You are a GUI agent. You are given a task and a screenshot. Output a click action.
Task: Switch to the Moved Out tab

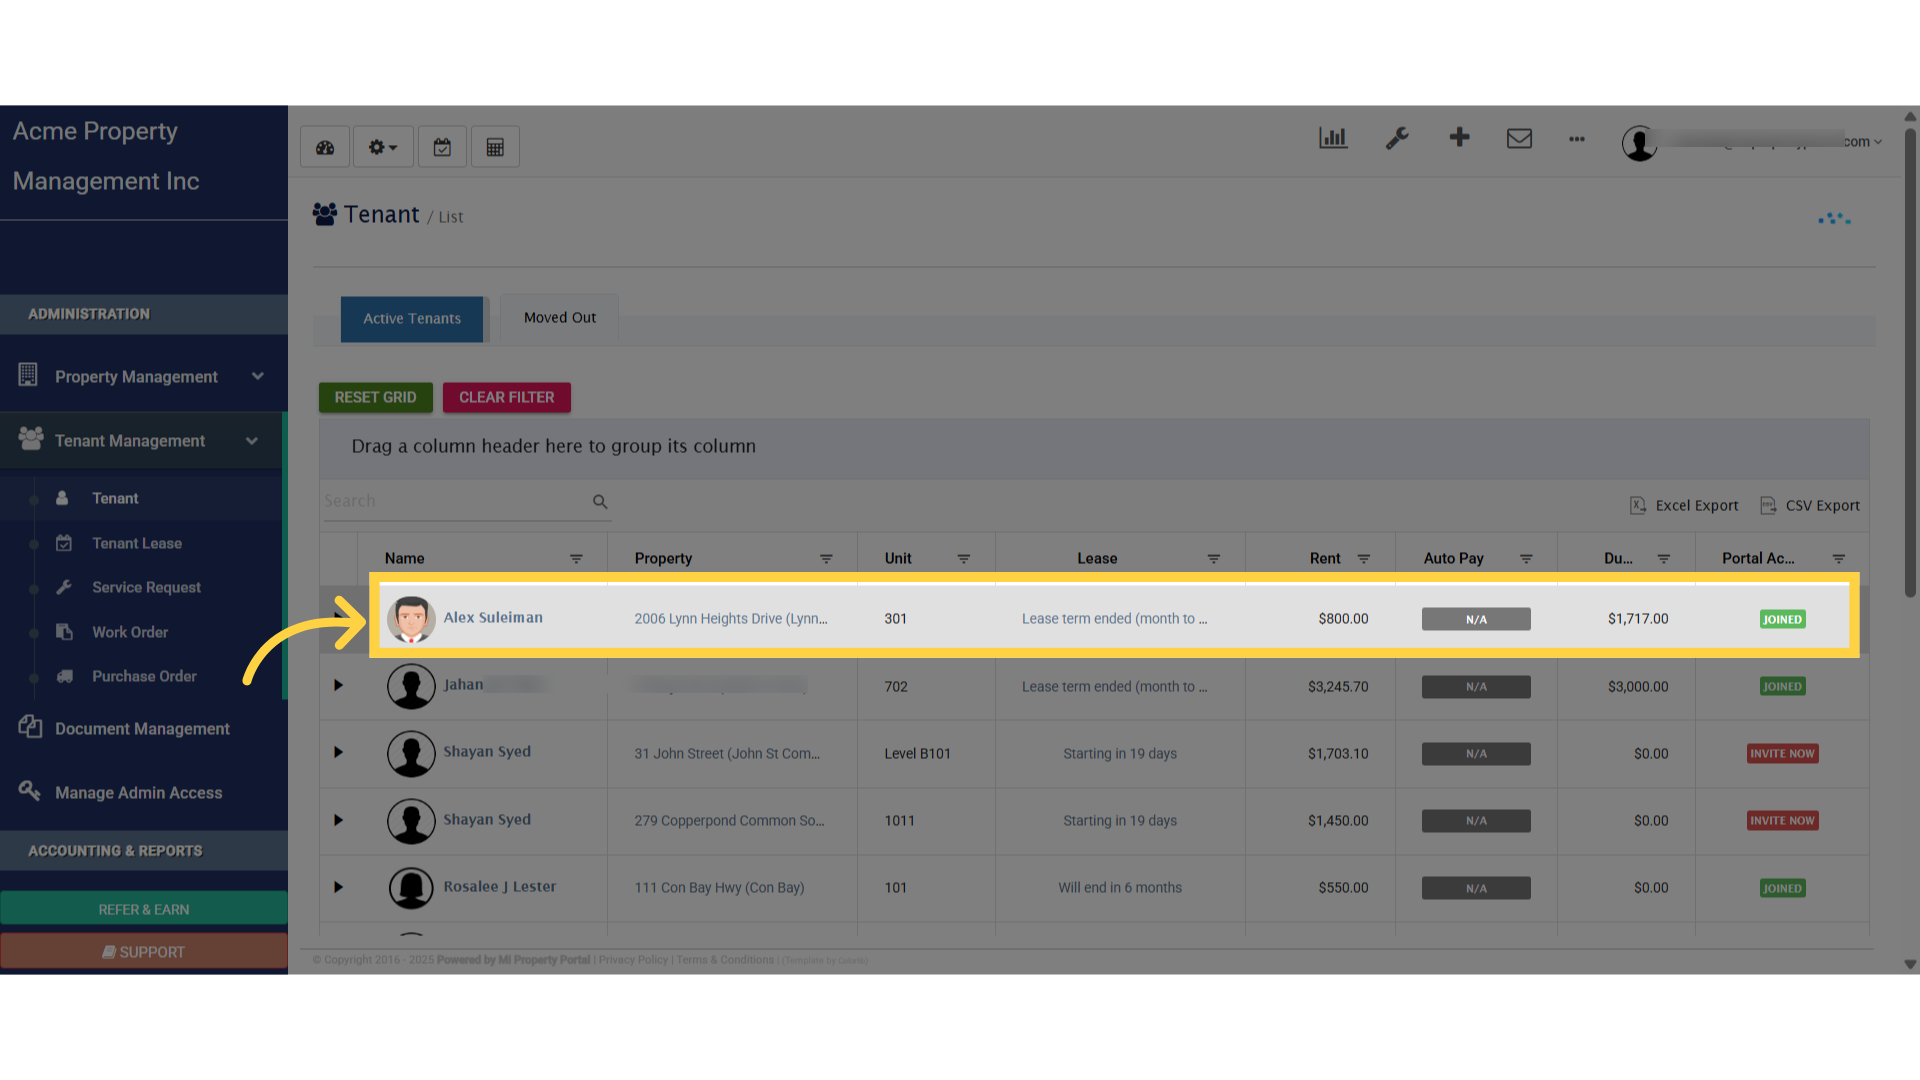pos(560,318)
